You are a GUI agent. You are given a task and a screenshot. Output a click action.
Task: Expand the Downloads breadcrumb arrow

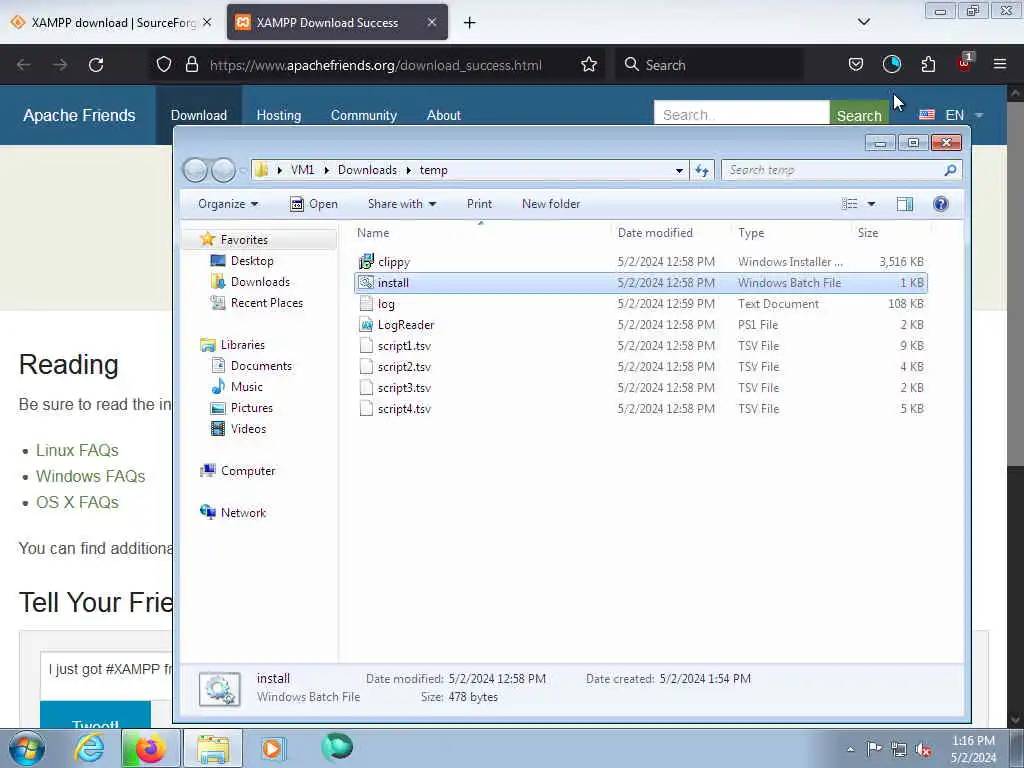[x=409, y=170]
